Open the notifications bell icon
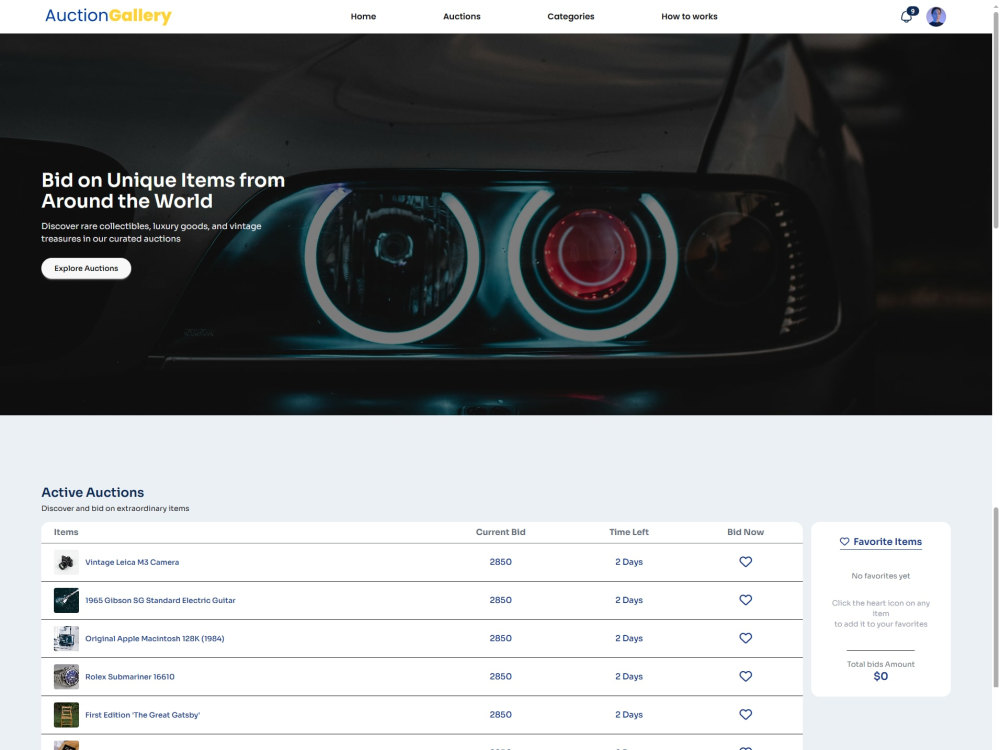 (x=906, y=17)
